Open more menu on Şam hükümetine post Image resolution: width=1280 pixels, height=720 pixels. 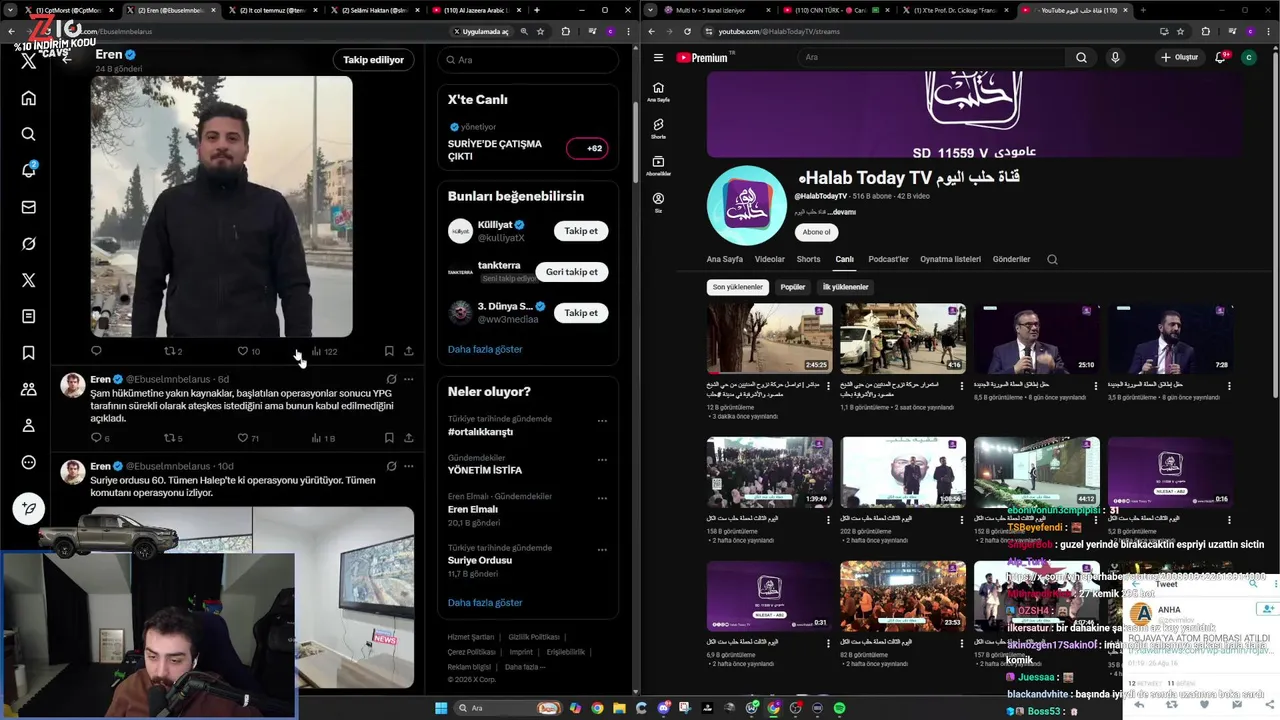point(408,380)
